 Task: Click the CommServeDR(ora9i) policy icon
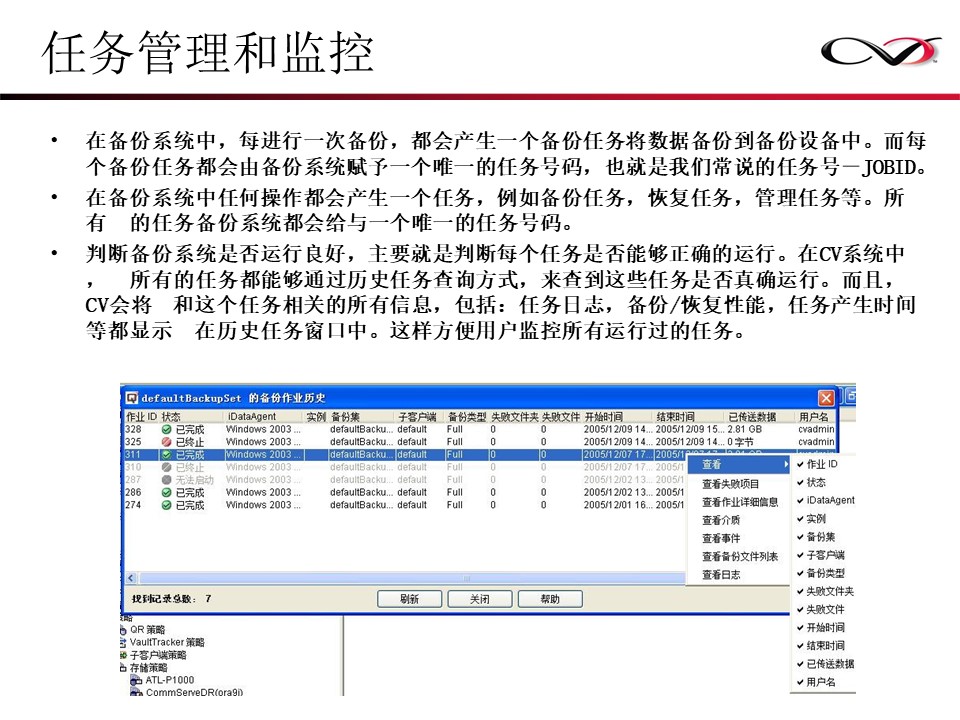click(x=137, y=692)
